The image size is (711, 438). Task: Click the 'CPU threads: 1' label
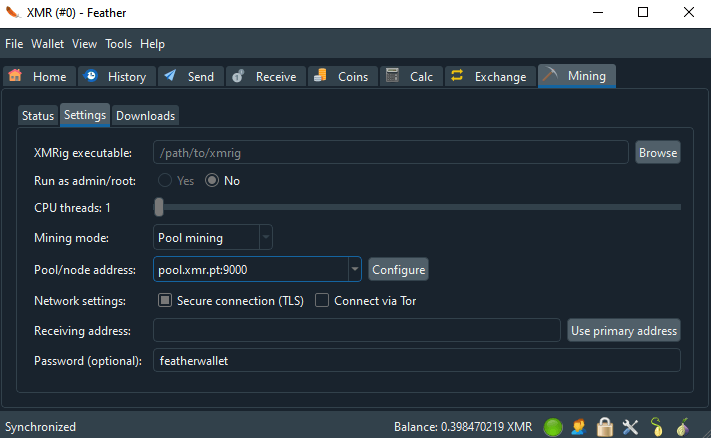click(72, 208)
